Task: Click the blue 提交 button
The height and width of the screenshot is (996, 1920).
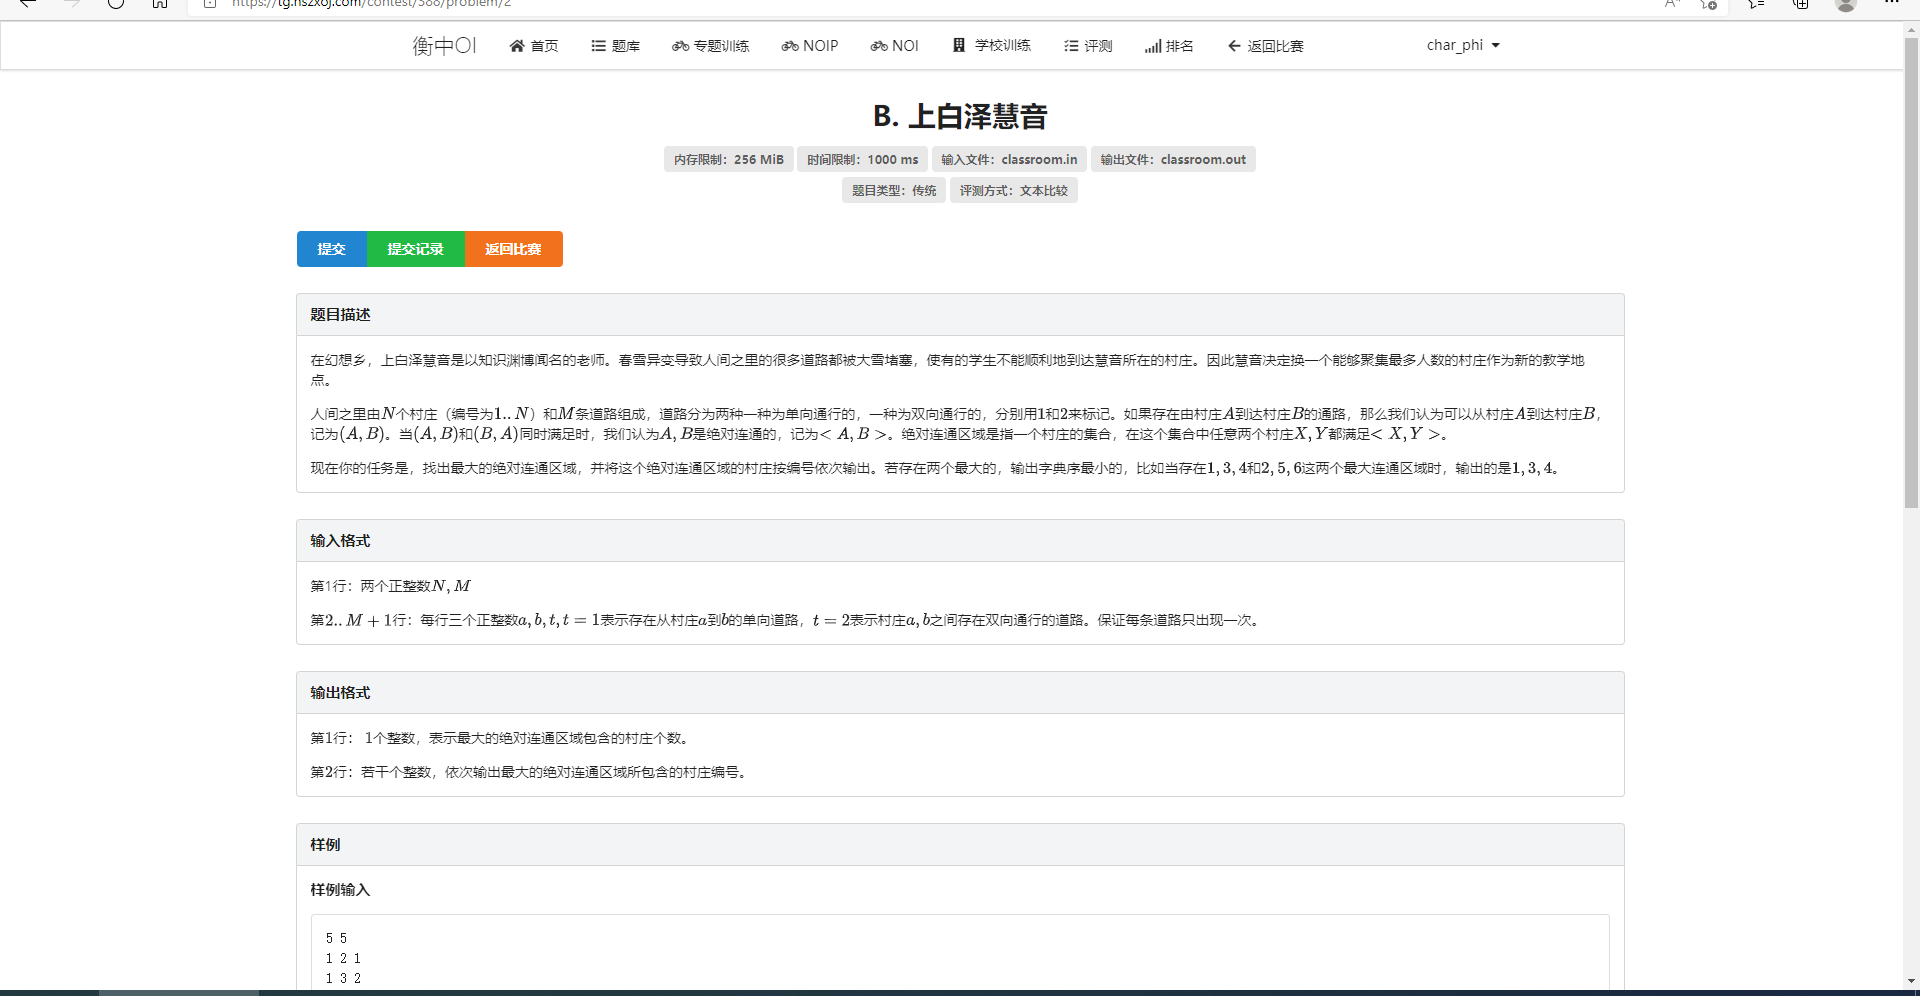Action: click(x=332, y=249)
